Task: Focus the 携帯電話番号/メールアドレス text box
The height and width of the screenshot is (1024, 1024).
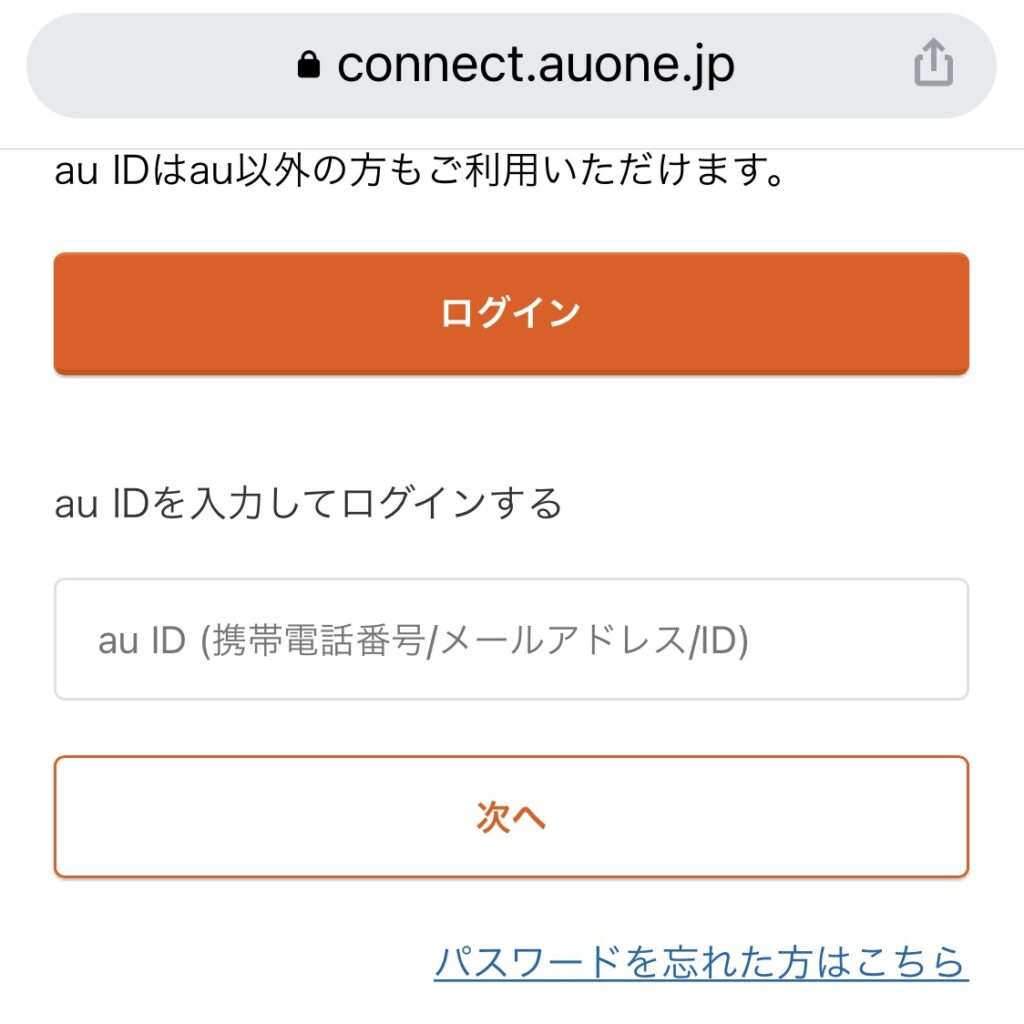Action: point(512,638)
